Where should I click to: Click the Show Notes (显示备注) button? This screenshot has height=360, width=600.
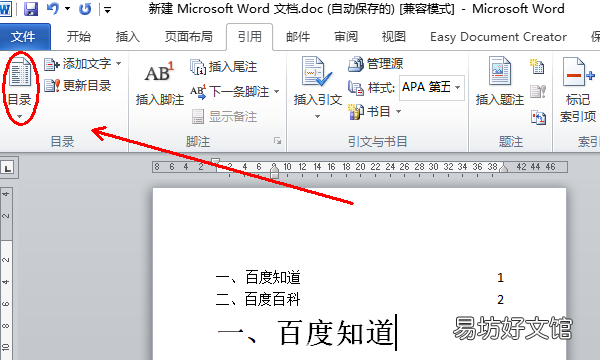[224, 117]
